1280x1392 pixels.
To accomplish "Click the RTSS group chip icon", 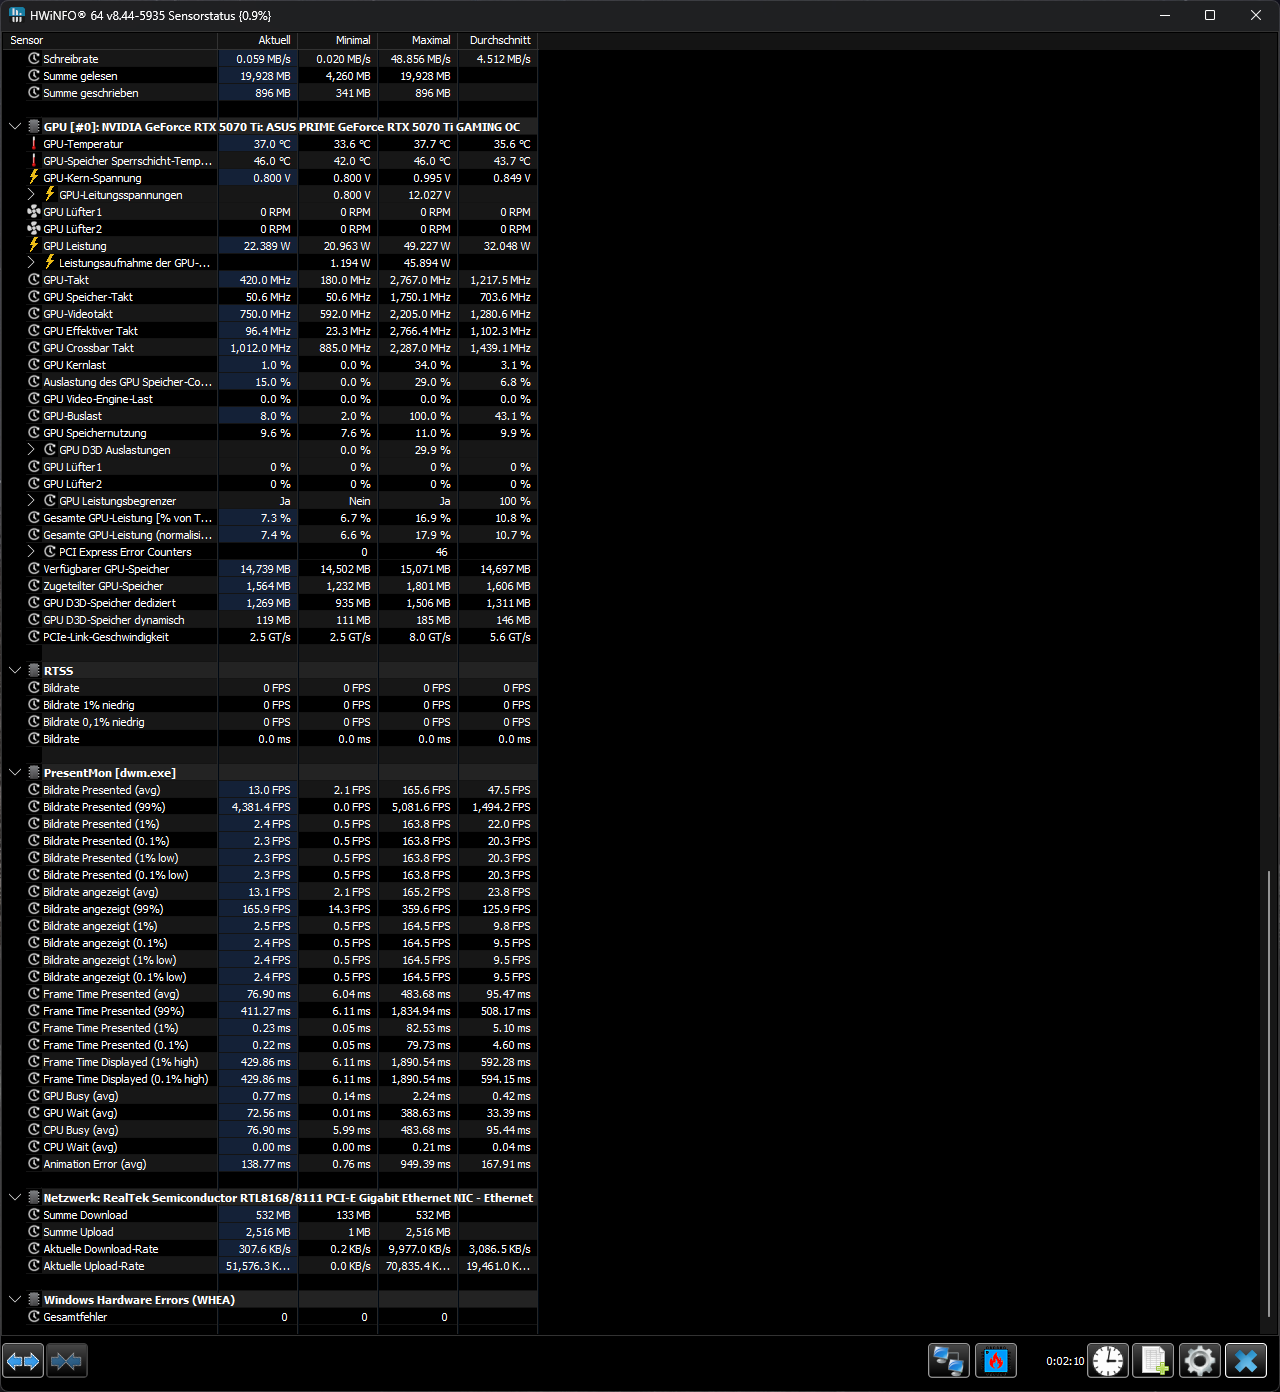I will pos(34,671).
